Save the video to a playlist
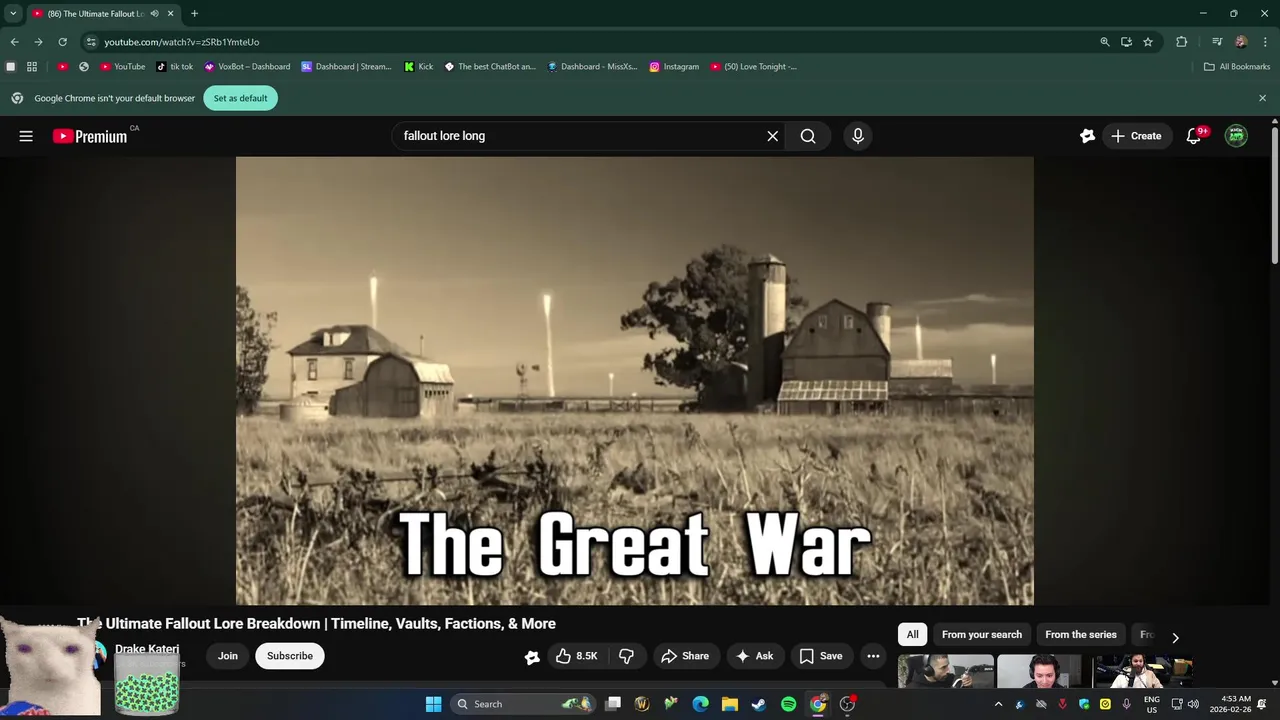 (x=821, y=656)
